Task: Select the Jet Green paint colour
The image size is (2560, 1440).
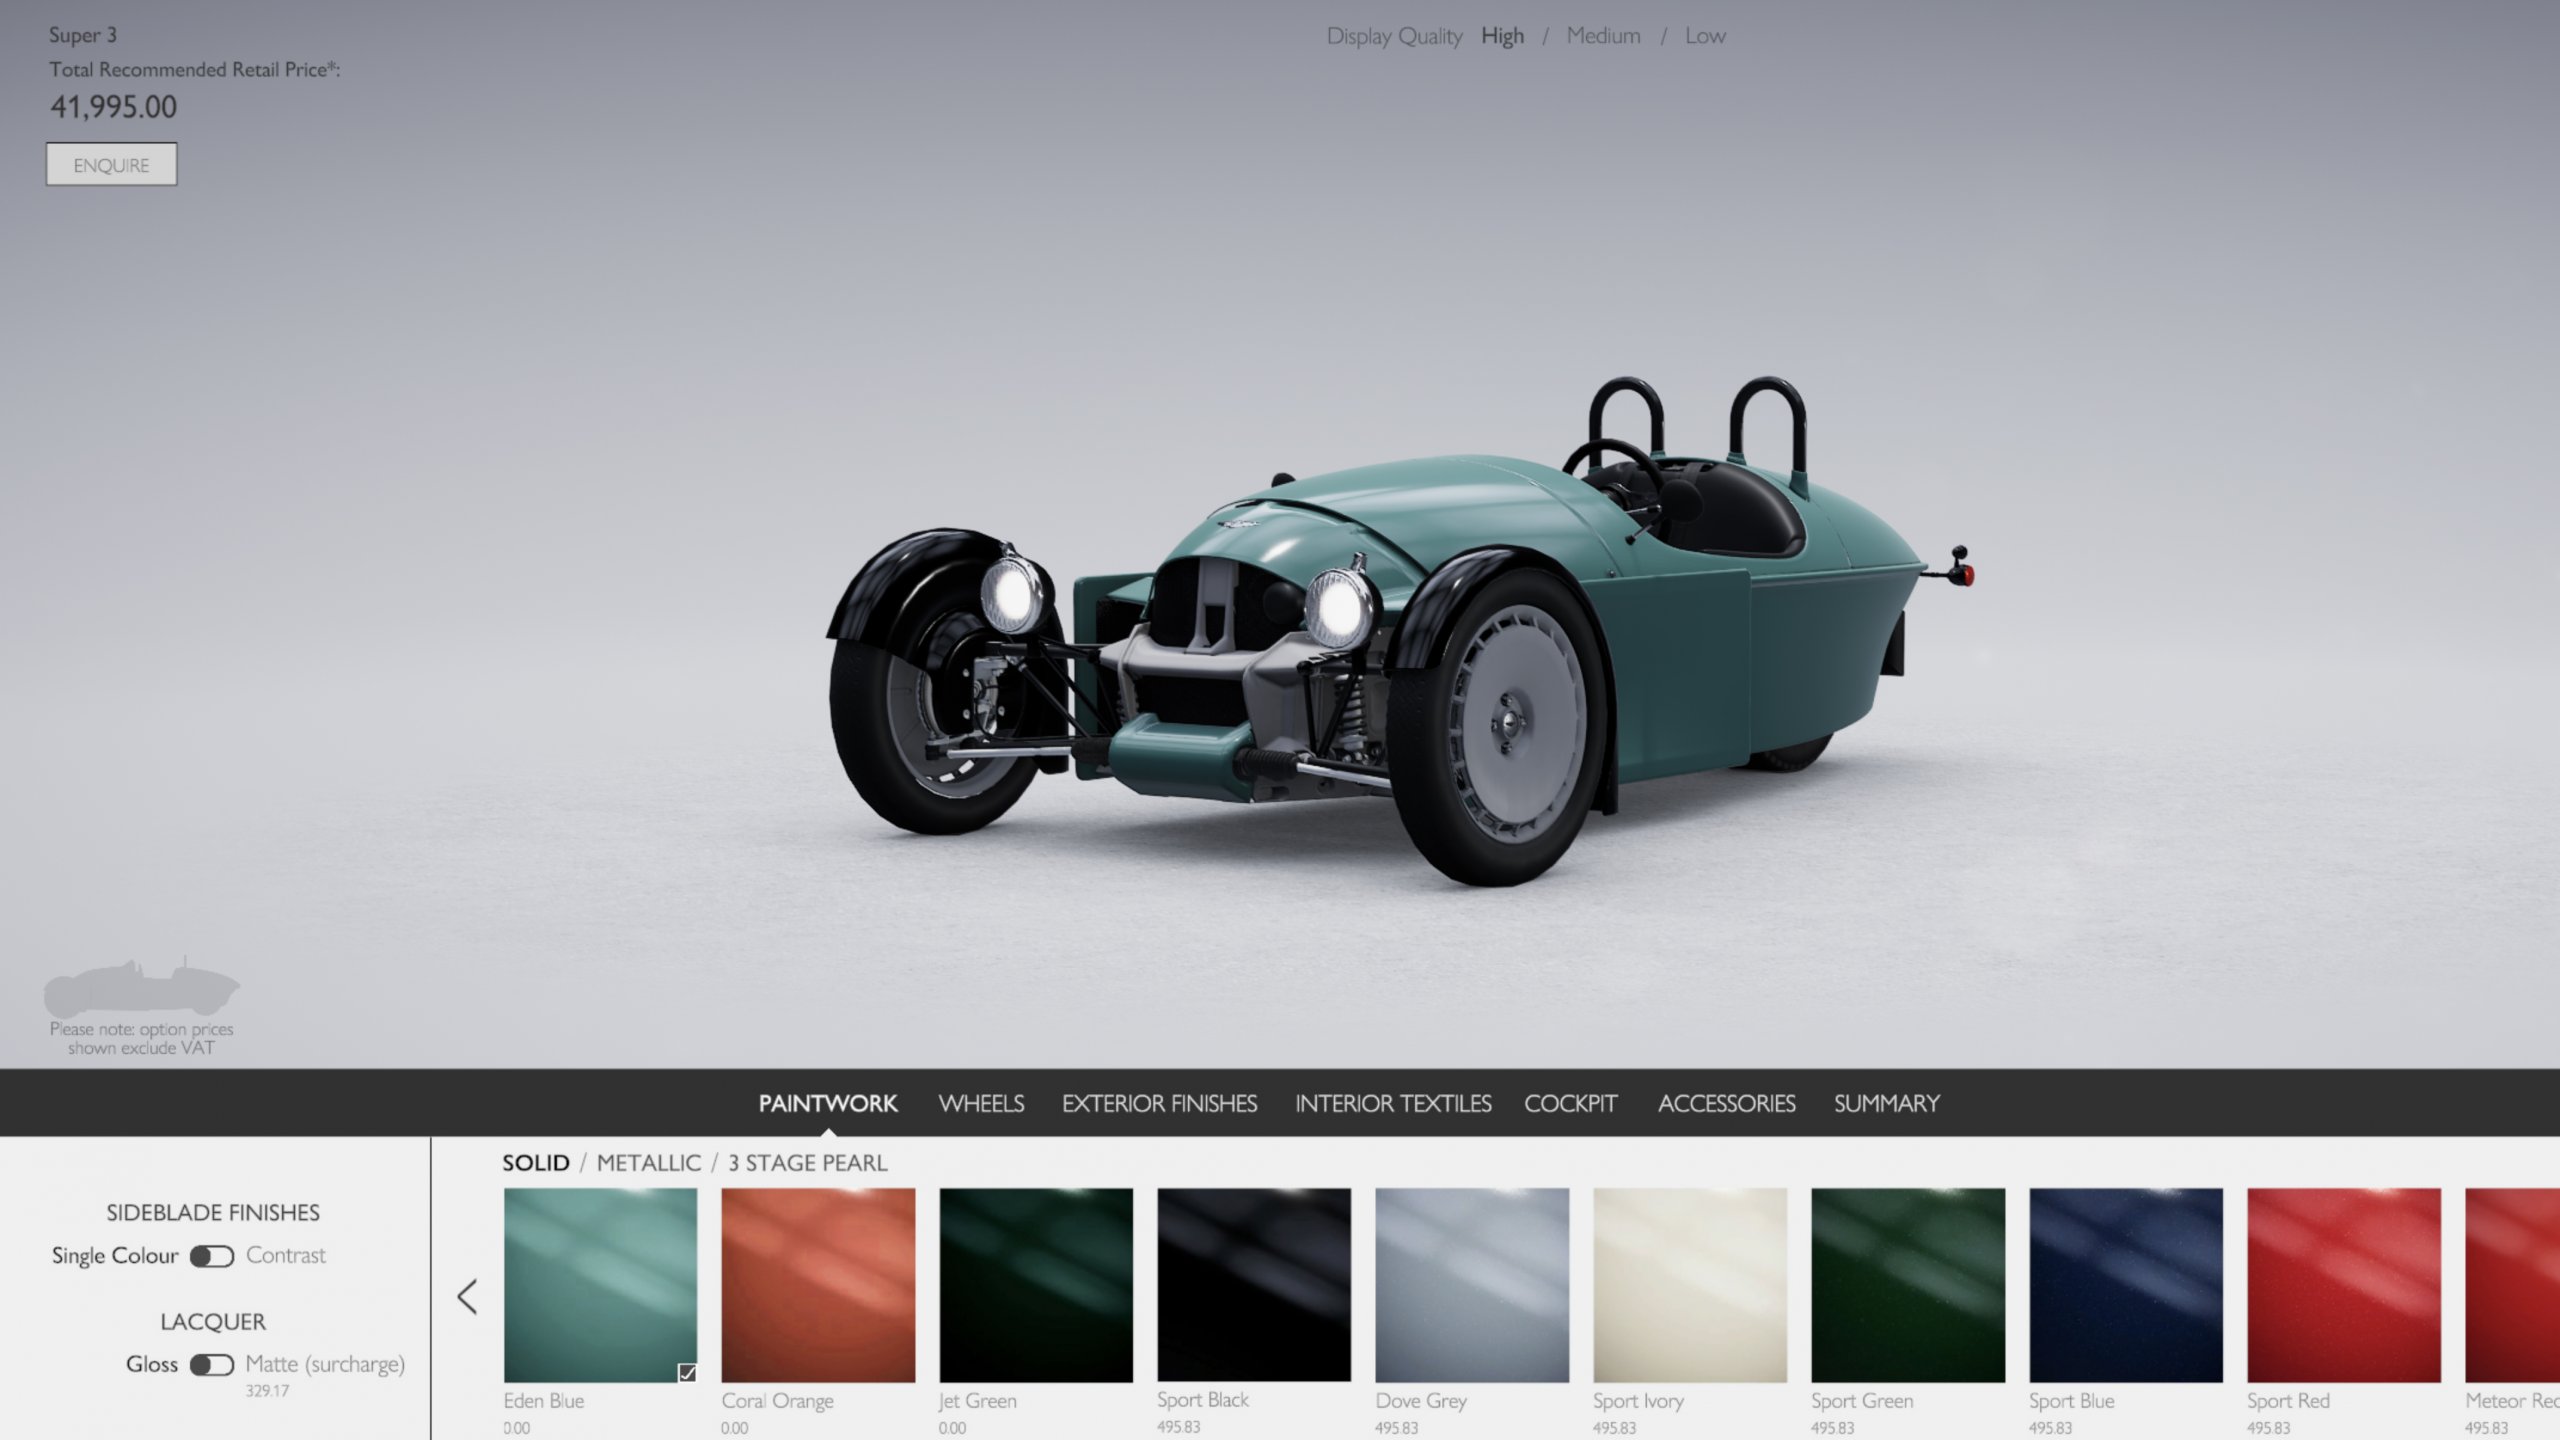Action: pyautogui.click(x=1035, y=1285)
